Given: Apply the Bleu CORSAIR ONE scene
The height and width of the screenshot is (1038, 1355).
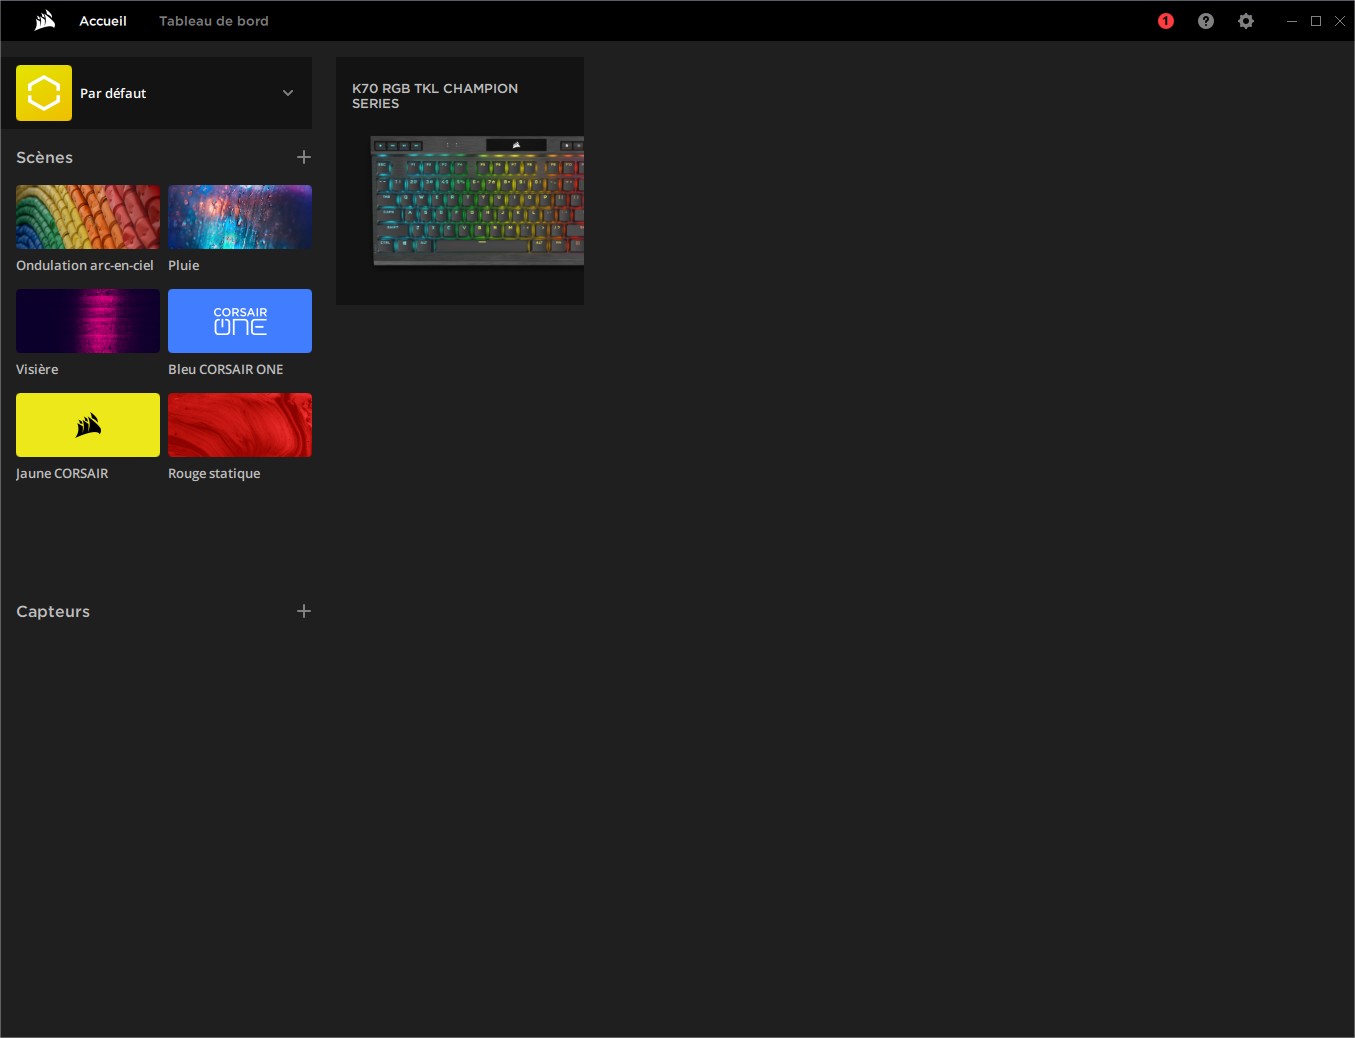Looking at the screenshot, I should pos(240,321).
